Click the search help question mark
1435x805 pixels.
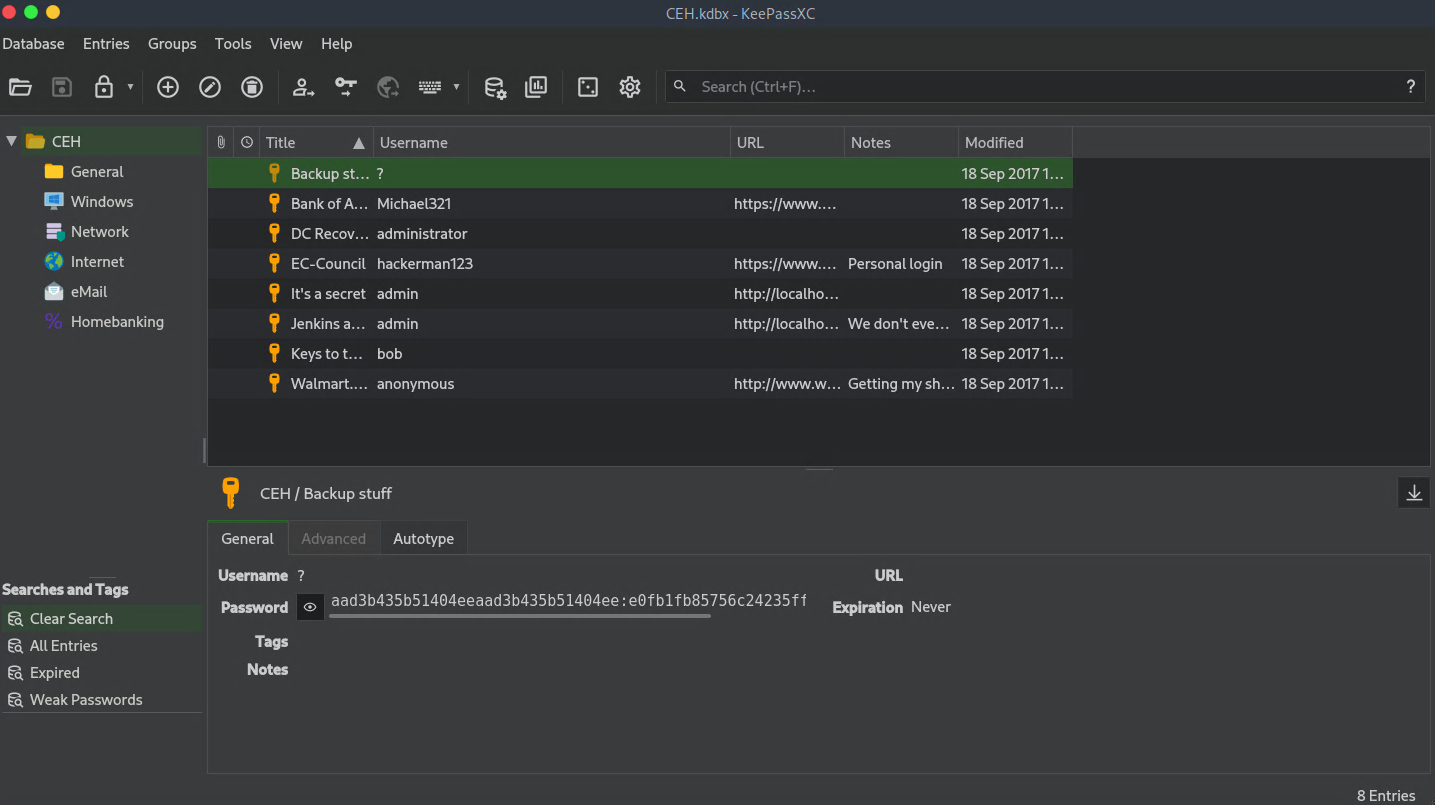coord(1410,87)
